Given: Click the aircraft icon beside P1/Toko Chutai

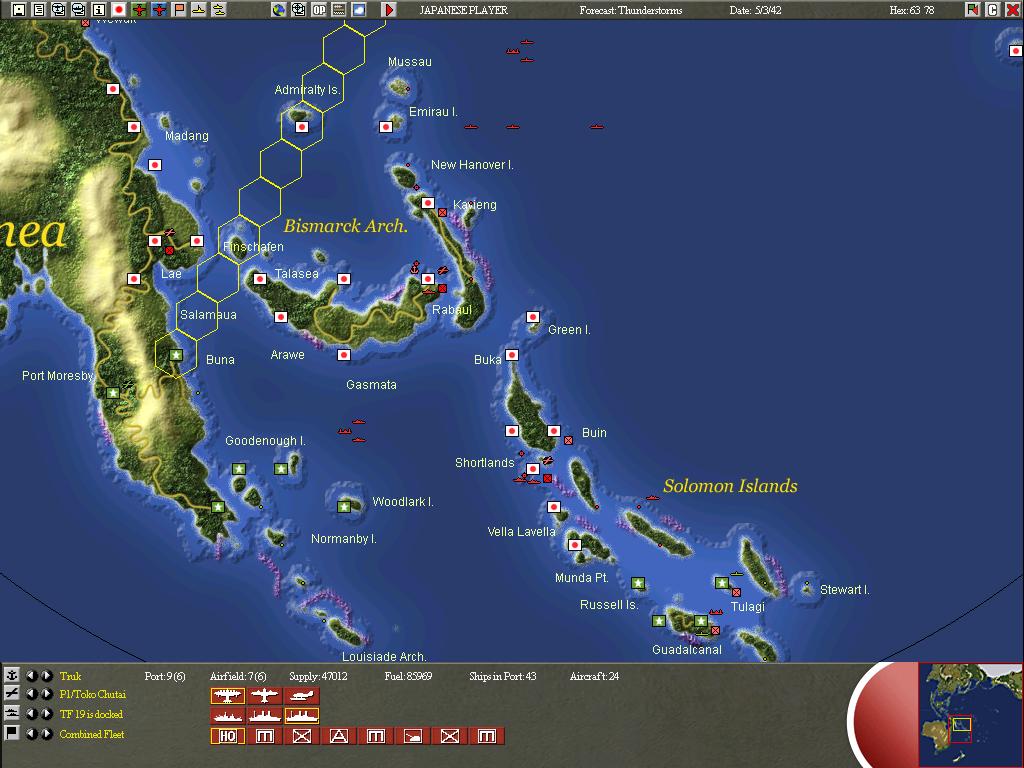Looking at the screenshot, I should (x=12, y=695).
